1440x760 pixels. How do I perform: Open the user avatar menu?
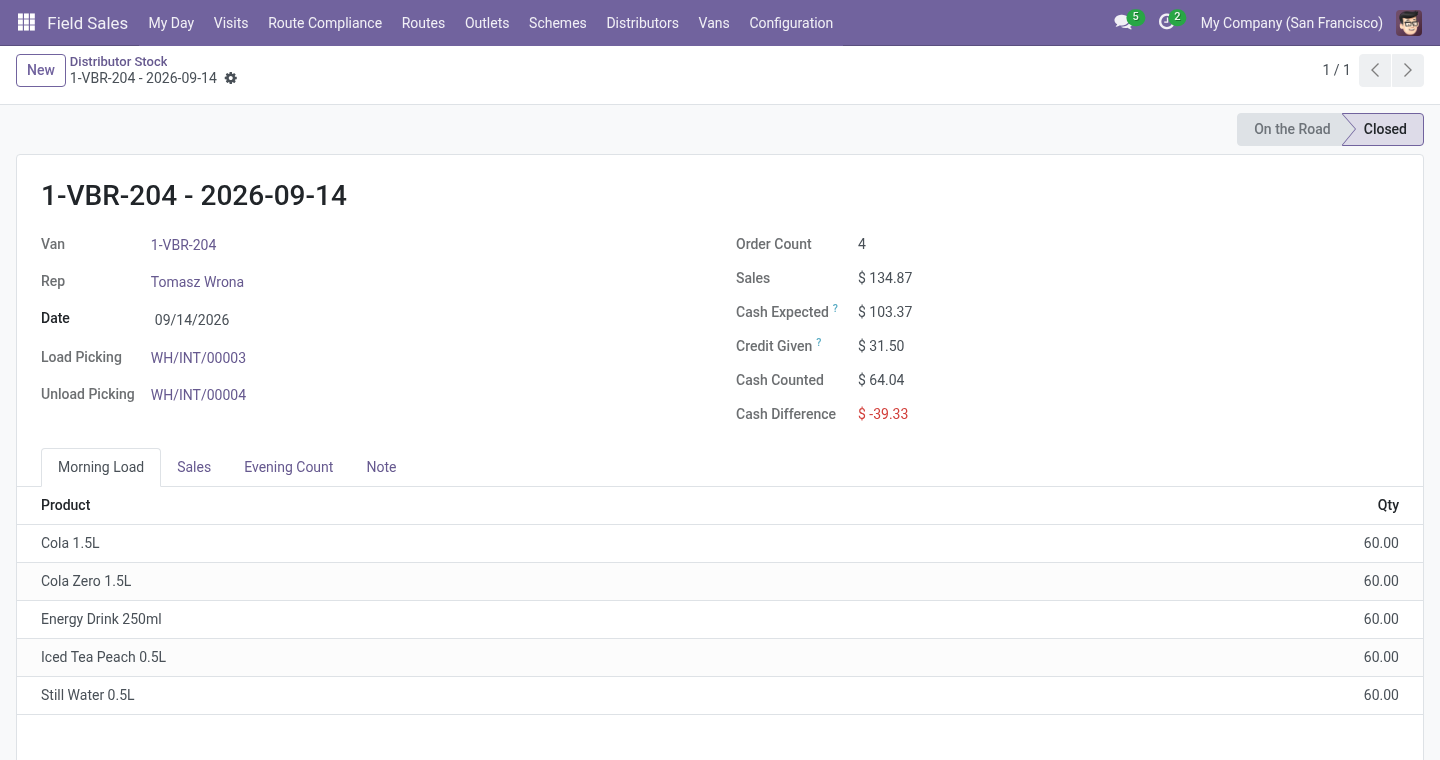(1409, 22)
